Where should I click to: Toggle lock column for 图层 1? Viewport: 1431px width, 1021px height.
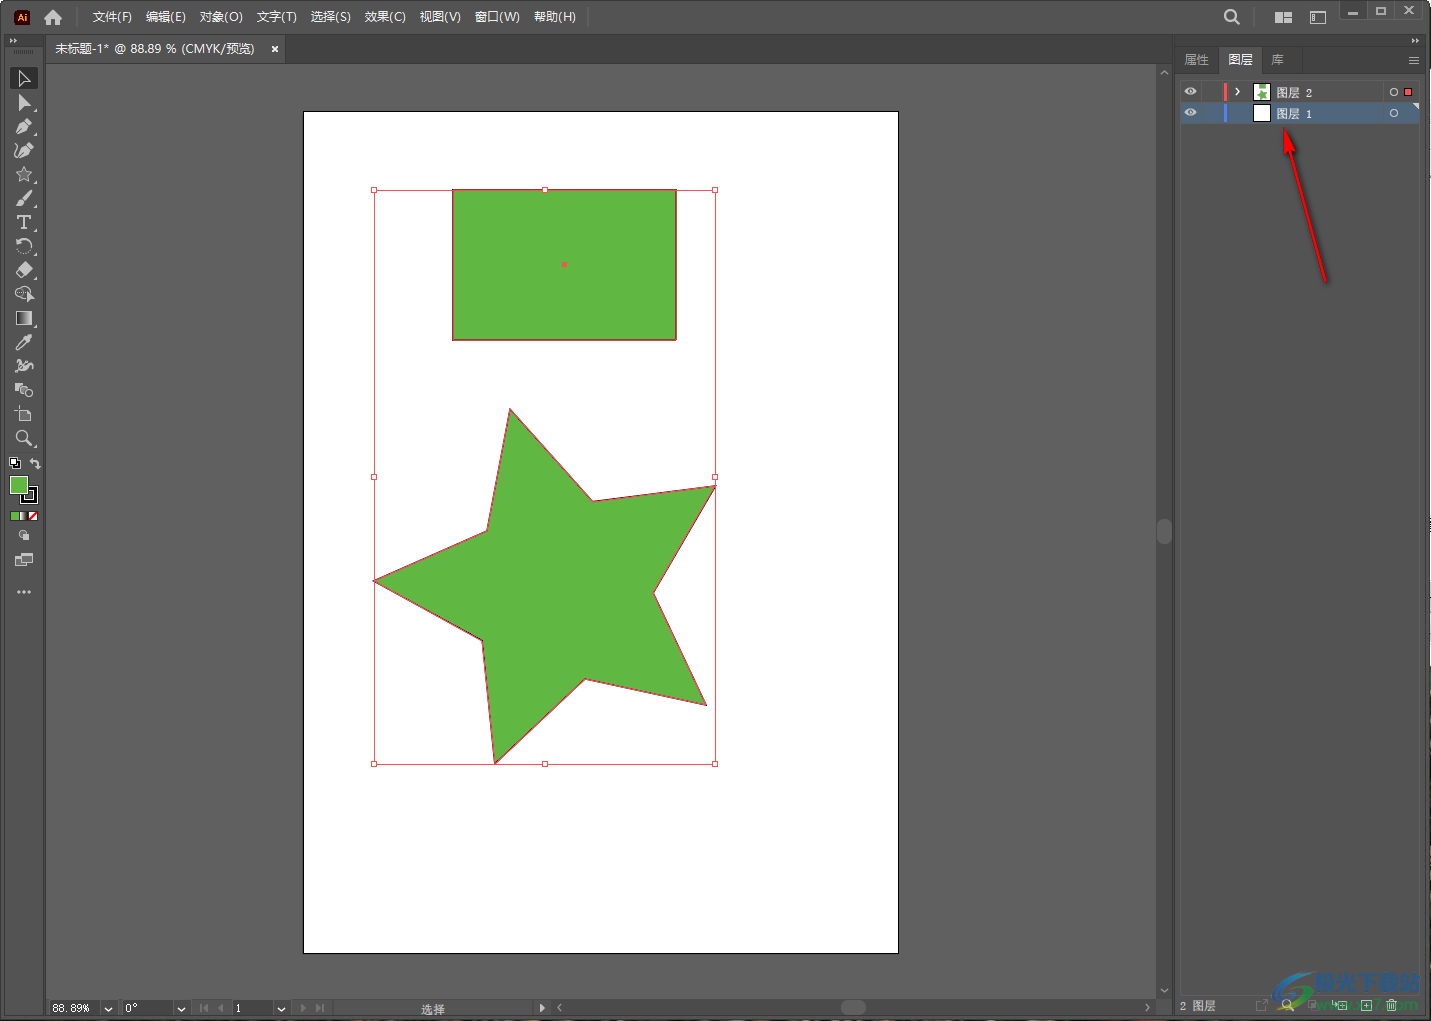[x=1210, y=113]
